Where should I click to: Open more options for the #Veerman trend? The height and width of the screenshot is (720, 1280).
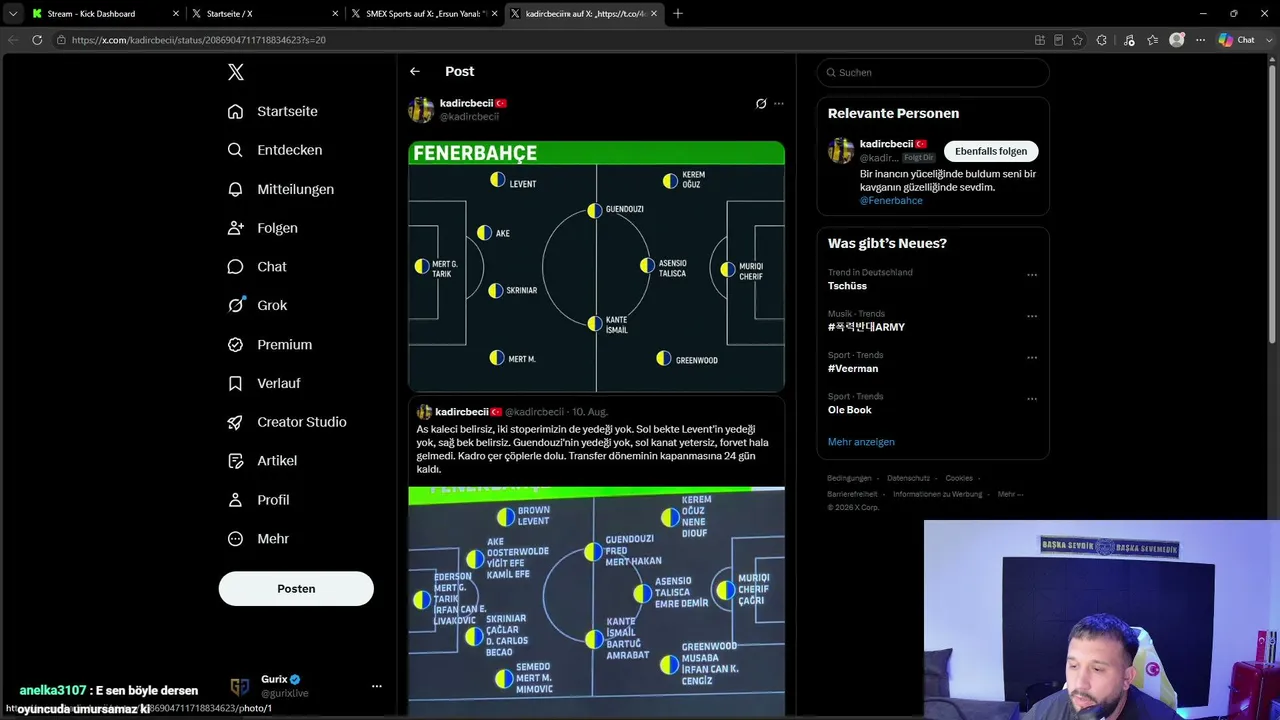point(1032,358)
